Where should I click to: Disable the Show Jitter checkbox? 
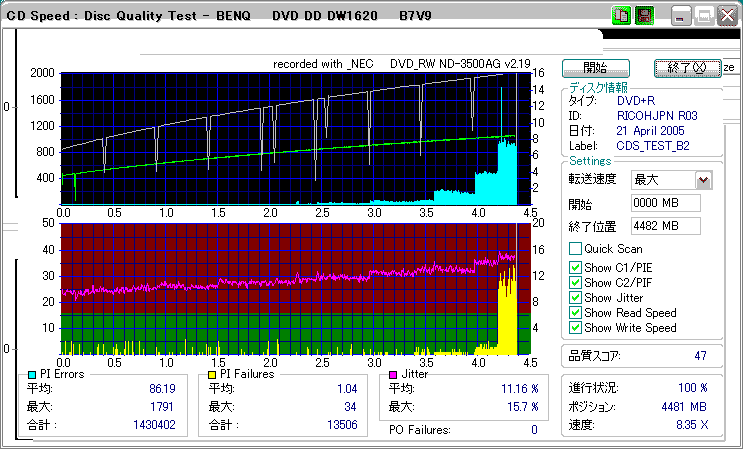point(575,297)
